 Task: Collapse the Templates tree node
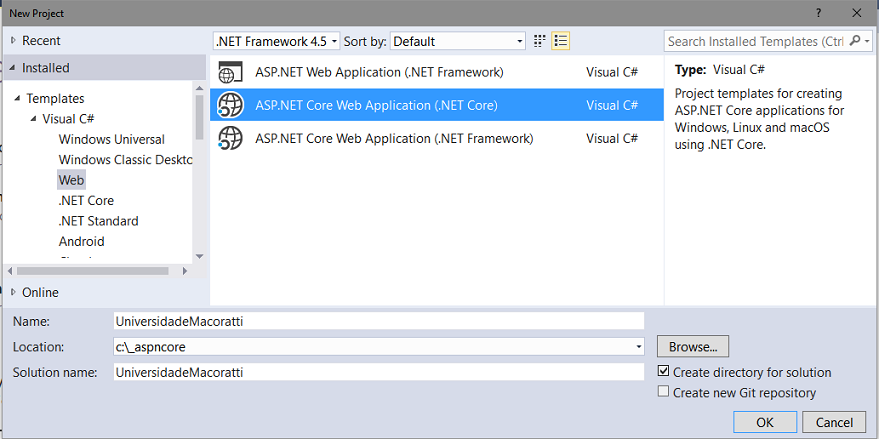coord(18,99)
